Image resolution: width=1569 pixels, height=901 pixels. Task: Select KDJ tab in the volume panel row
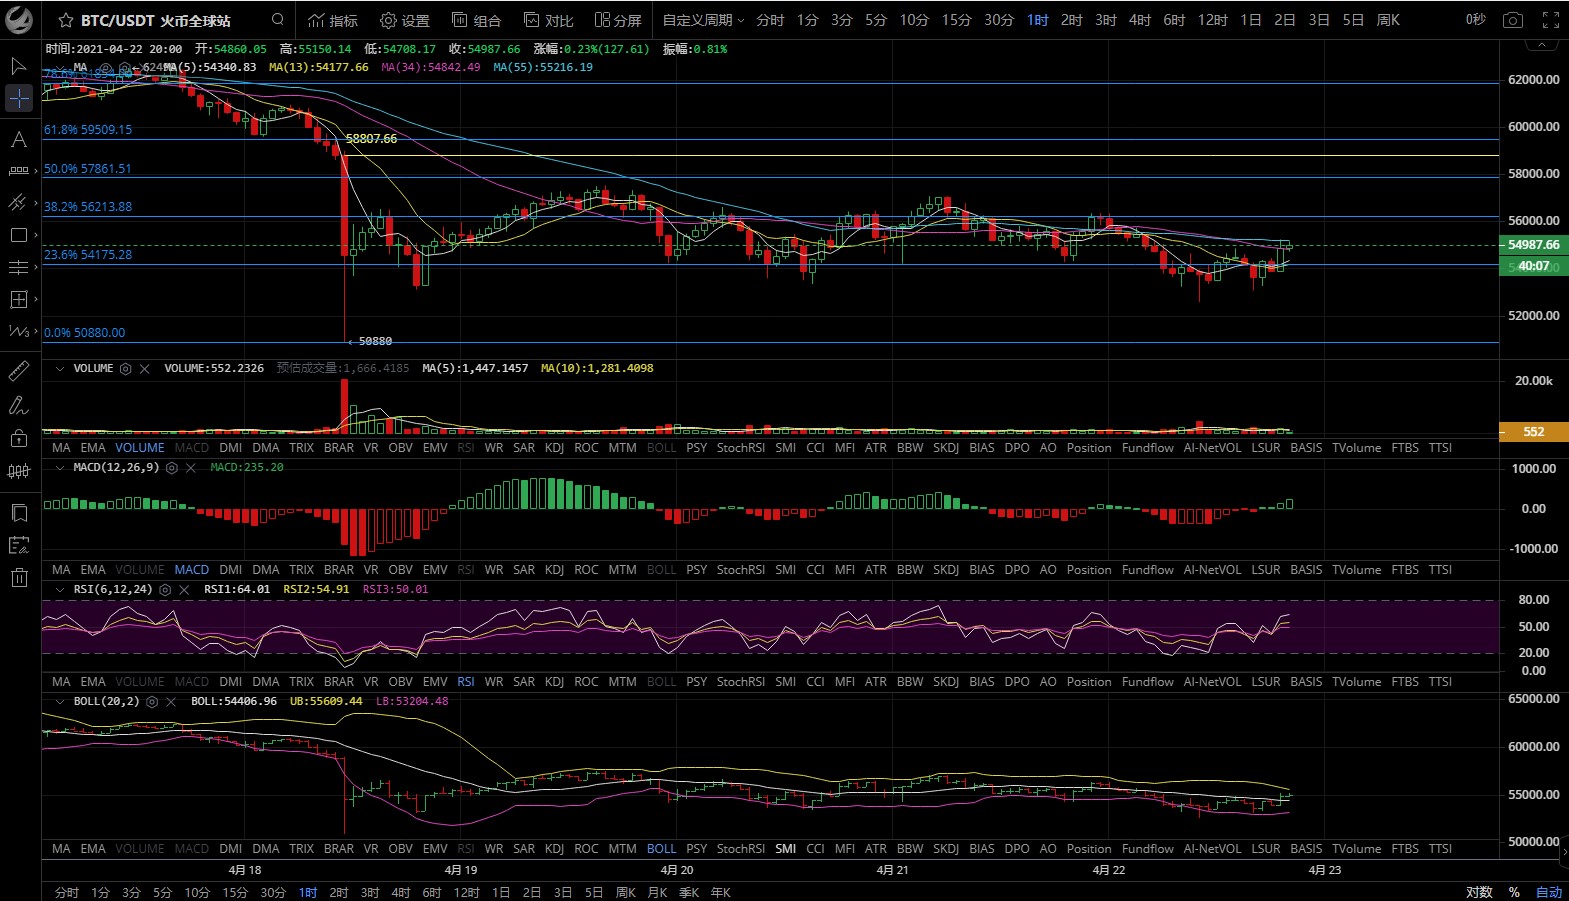[554, 448]
